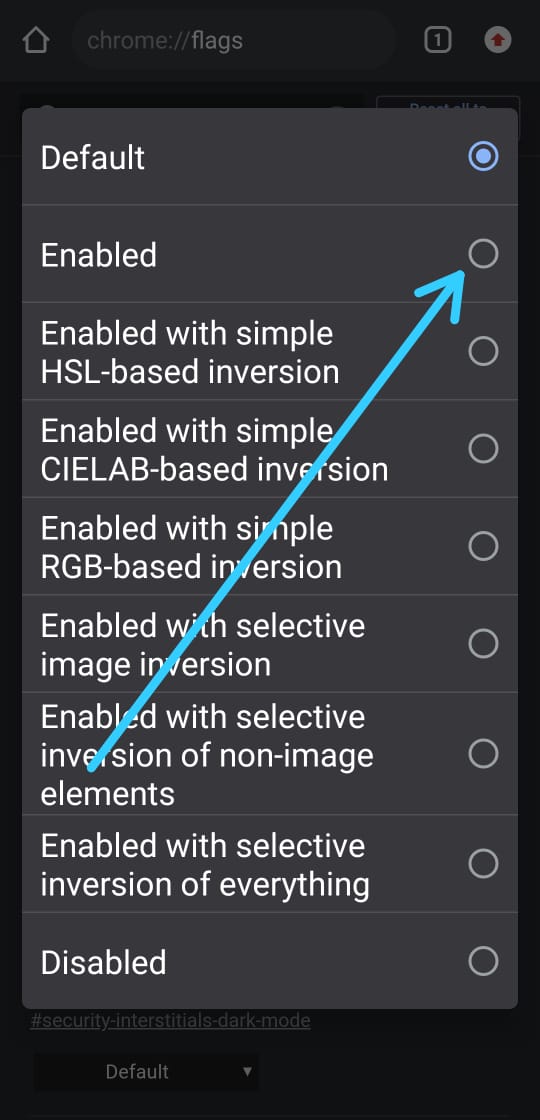Open the Default dropdown below security-interstitials flag
The height and width of the screenshot is (1120, 540).
pyautogui.click(x=146, y=1071)
